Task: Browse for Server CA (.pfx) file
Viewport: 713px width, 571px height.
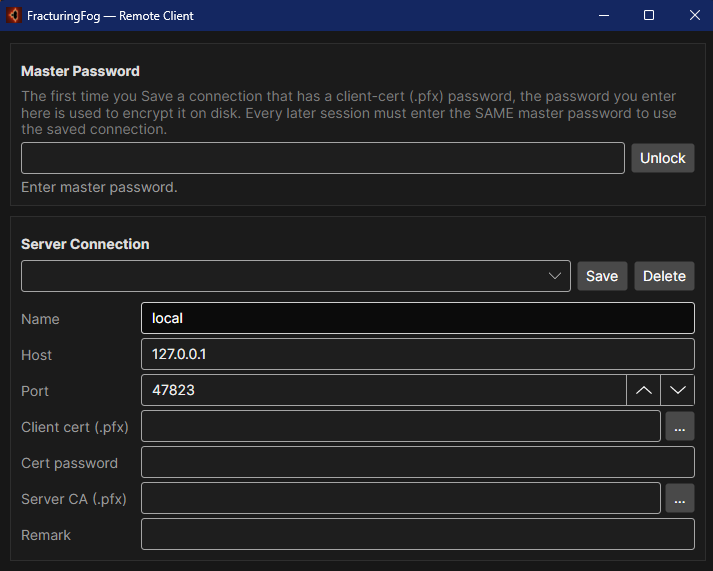Action: pyautogui.click(x=680, y=498)
